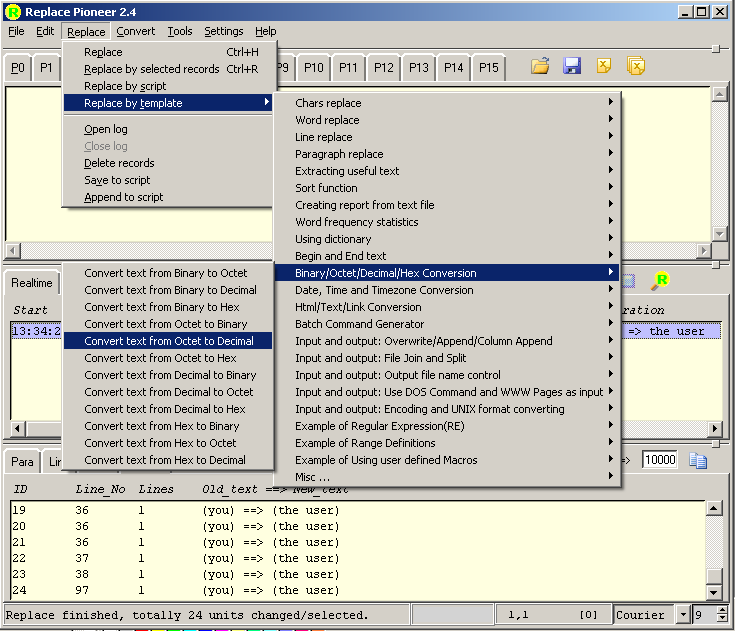Open the Settings menu
The image size is (735, 631).
click(x=223, y=31)
